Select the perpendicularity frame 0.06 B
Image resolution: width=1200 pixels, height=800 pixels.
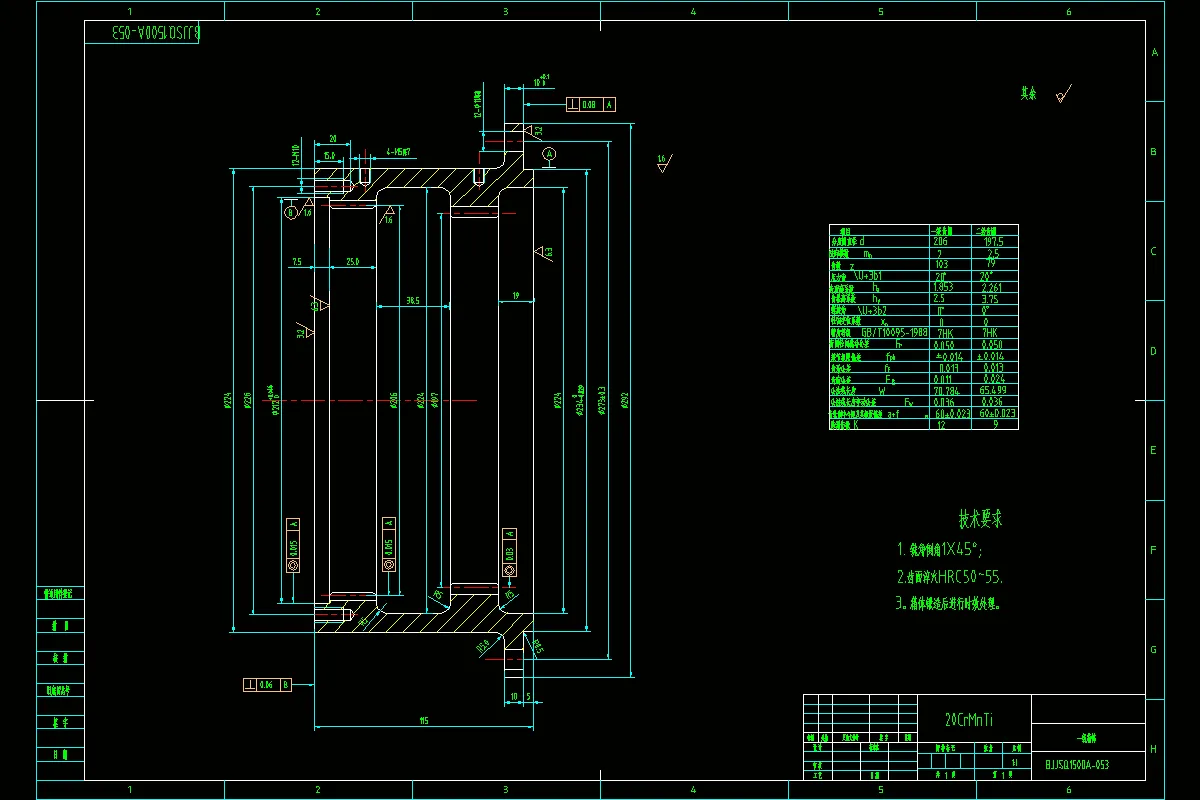click(267, 685)
